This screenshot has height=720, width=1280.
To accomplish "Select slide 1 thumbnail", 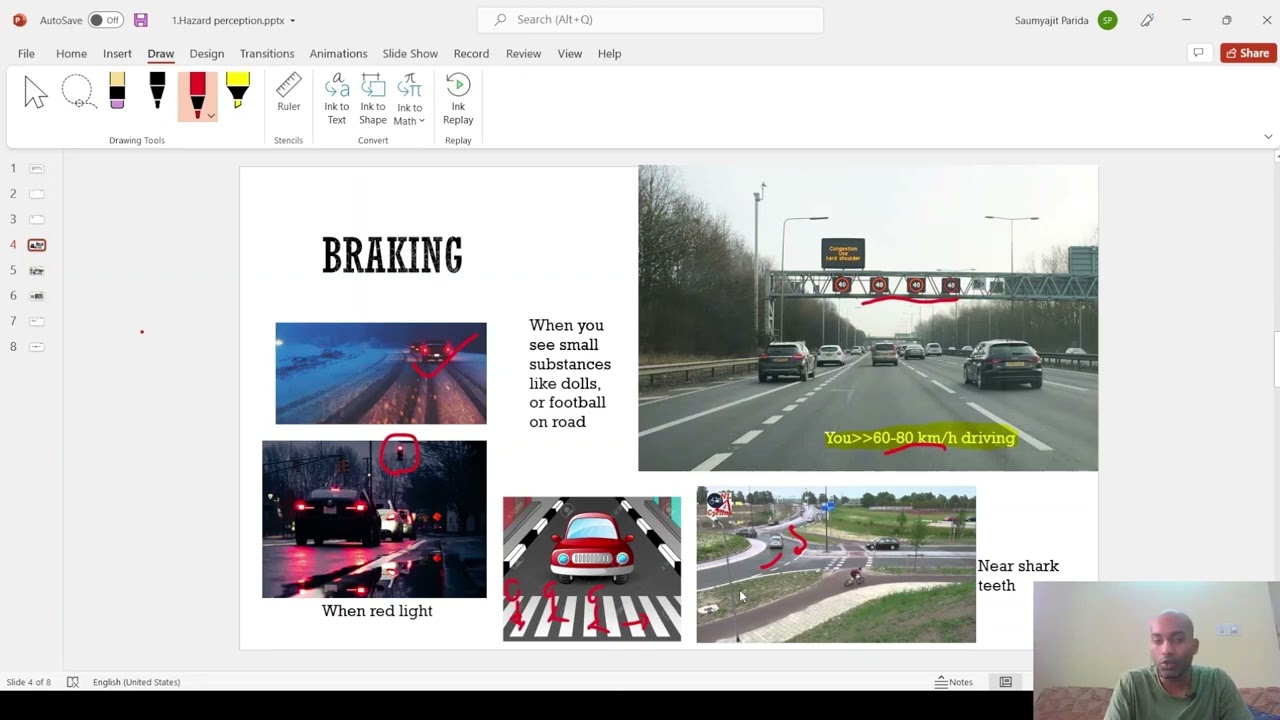I will point(37,168).
